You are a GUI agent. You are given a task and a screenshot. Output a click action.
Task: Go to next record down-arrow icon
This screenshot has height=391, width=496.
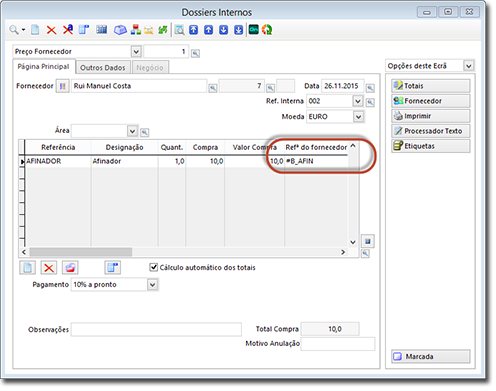click(x=223, y=30)
